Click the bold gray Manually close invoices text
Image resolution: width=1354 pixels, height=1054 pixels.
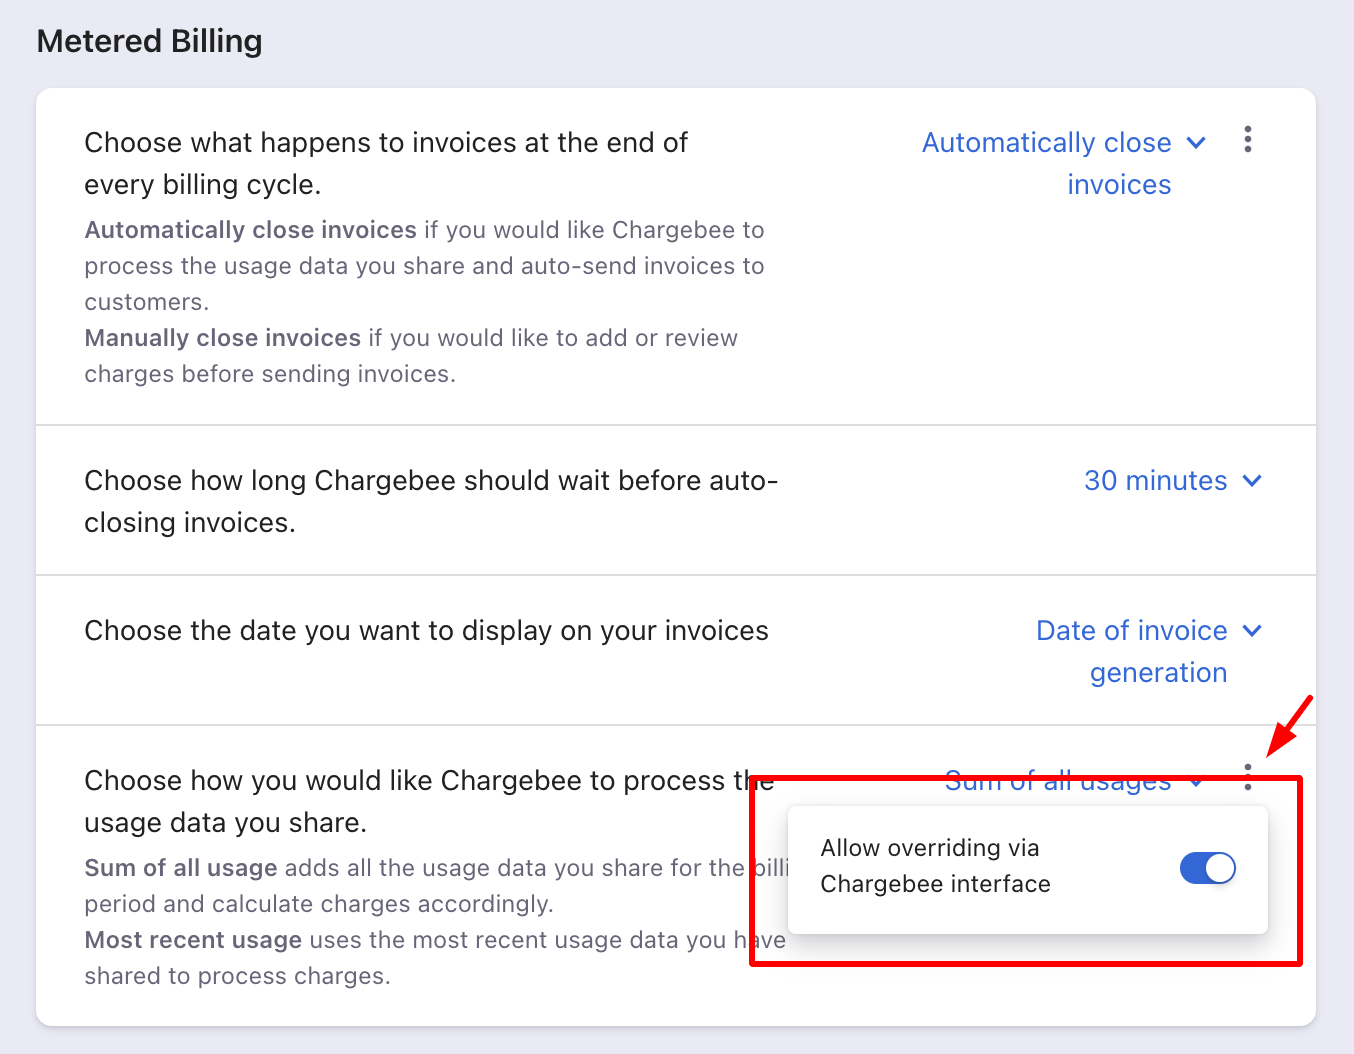(223, 338)
